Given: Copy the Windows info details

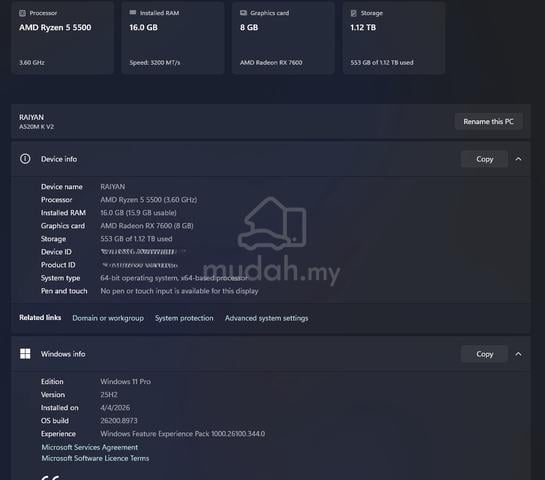Looking at the screenshot, I should point(485,354).
